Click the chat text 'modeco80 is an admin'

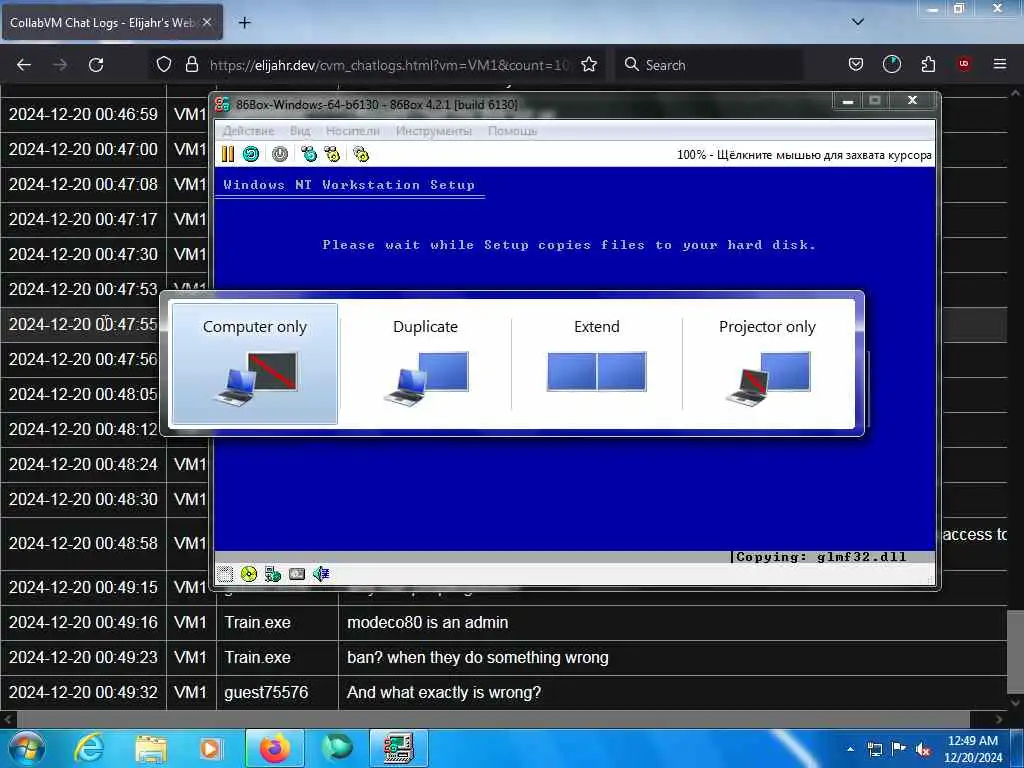(x=428, y=622)
